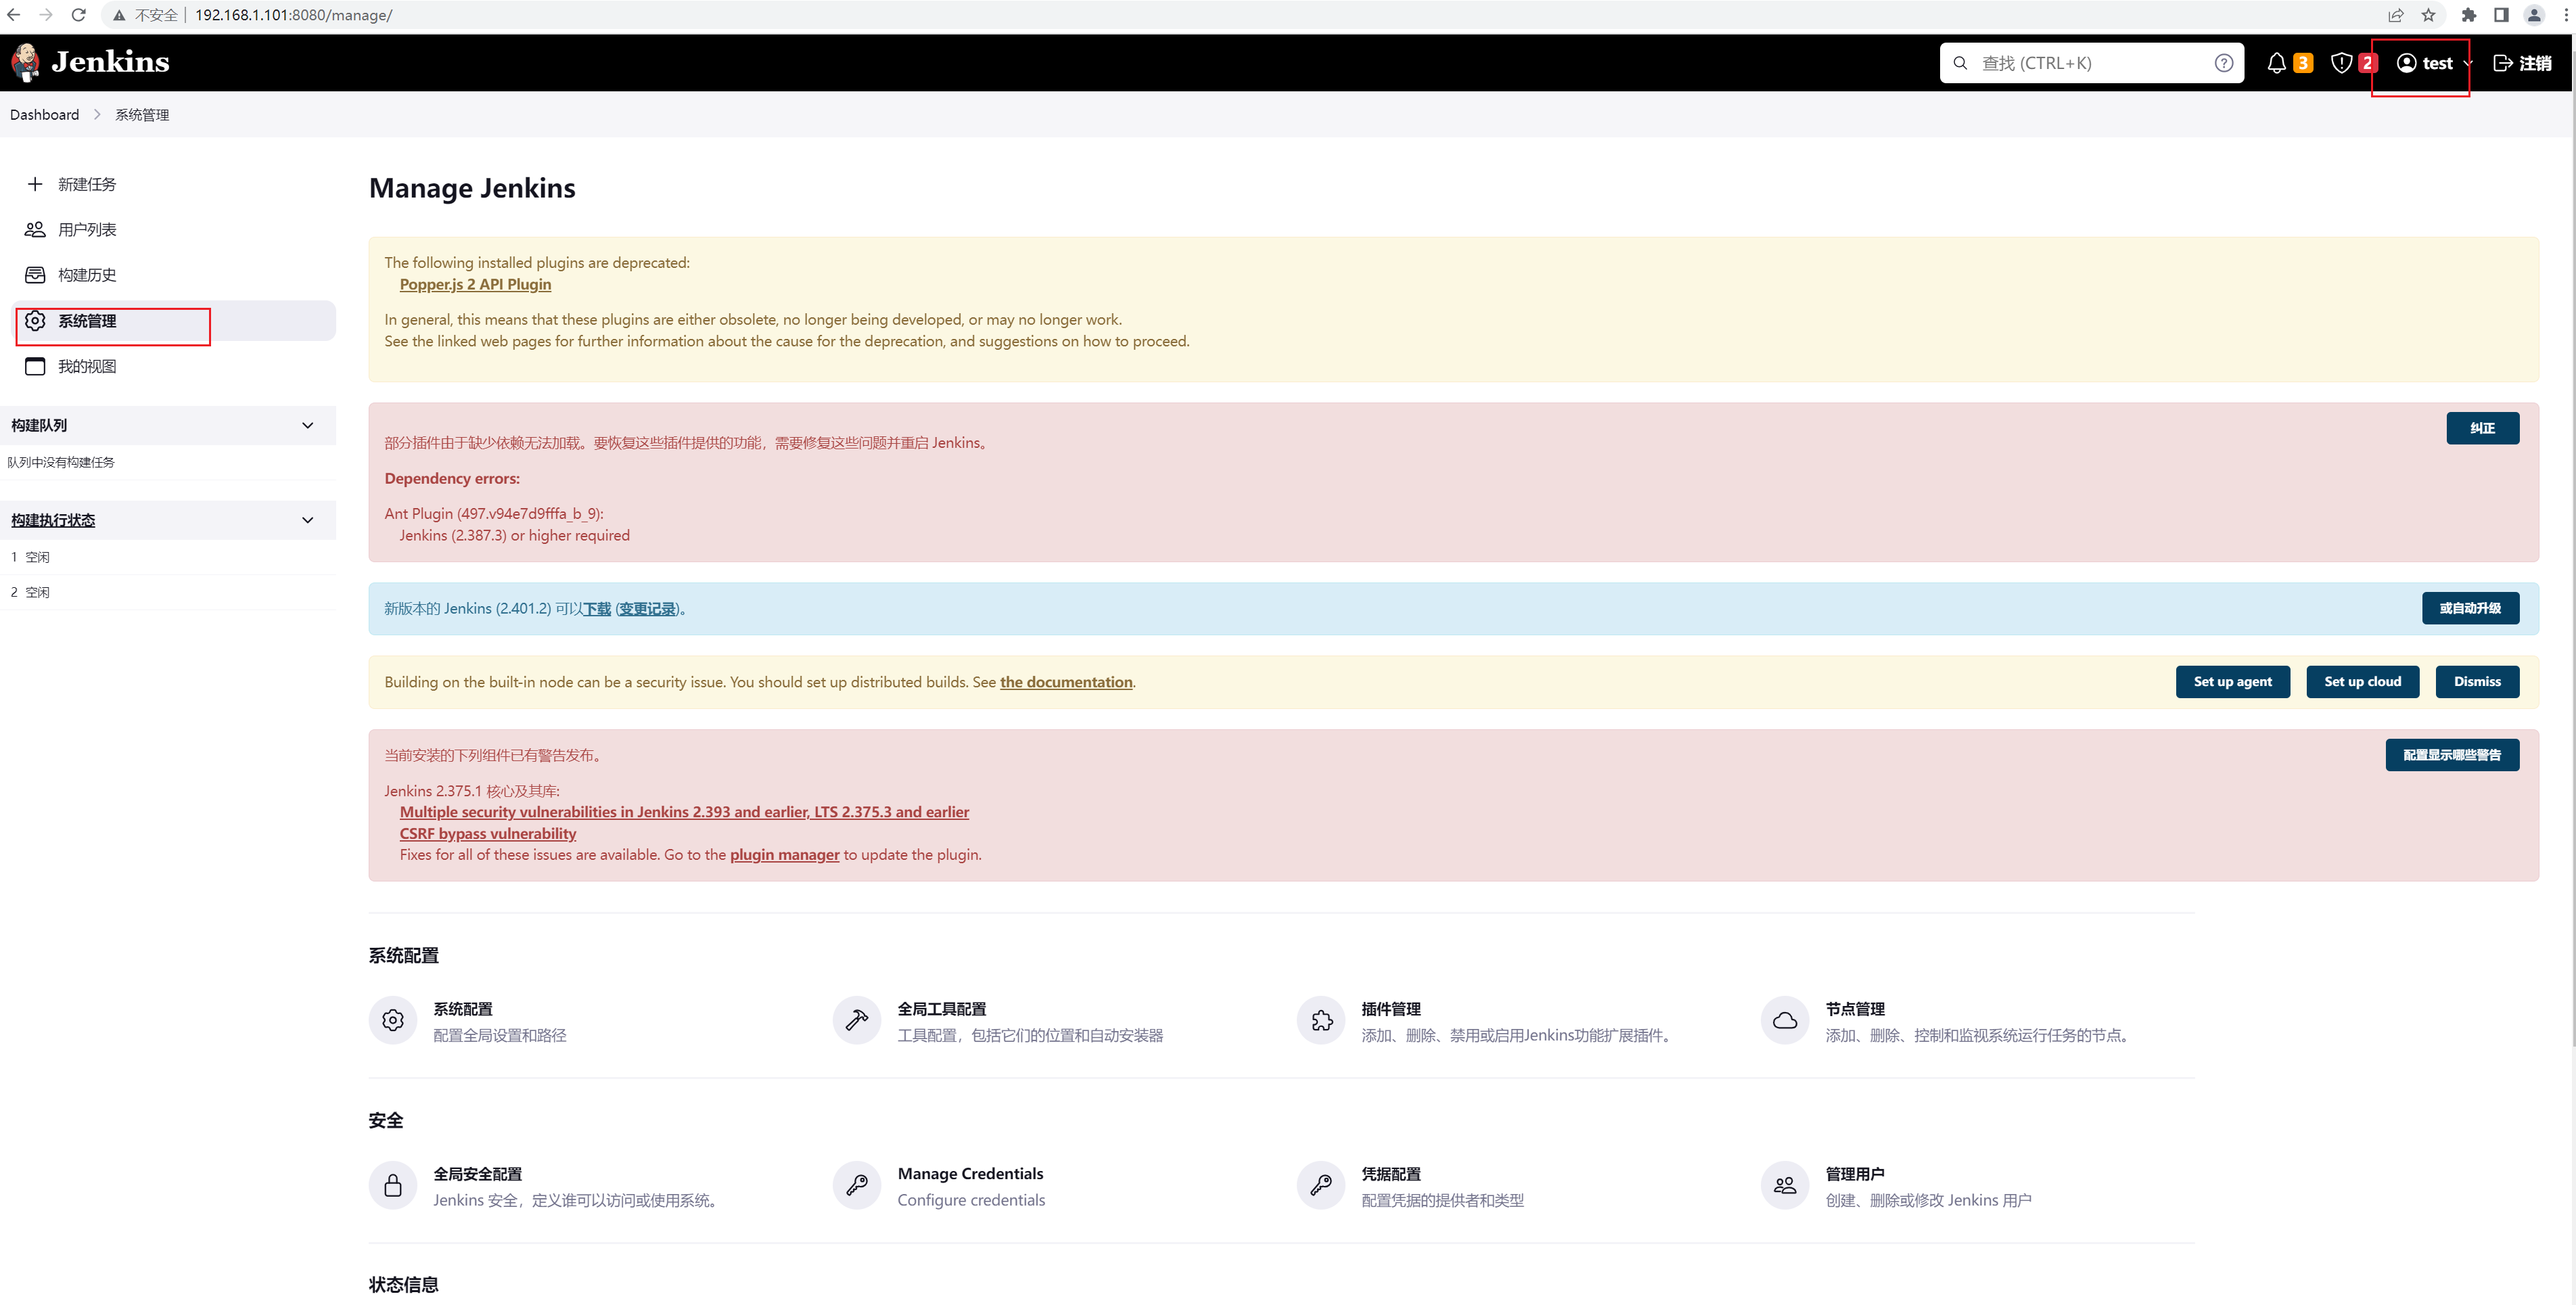
Task: Open Multiple security vulnerabilities link
Action: tap(684, 812)
